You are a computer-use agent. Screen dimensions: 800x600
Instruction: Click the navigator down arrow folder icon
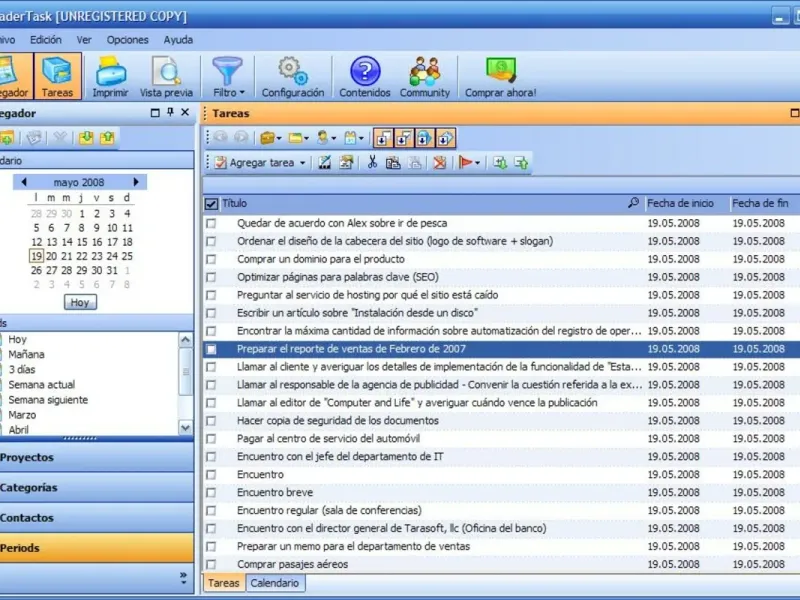tap(86, 138)
